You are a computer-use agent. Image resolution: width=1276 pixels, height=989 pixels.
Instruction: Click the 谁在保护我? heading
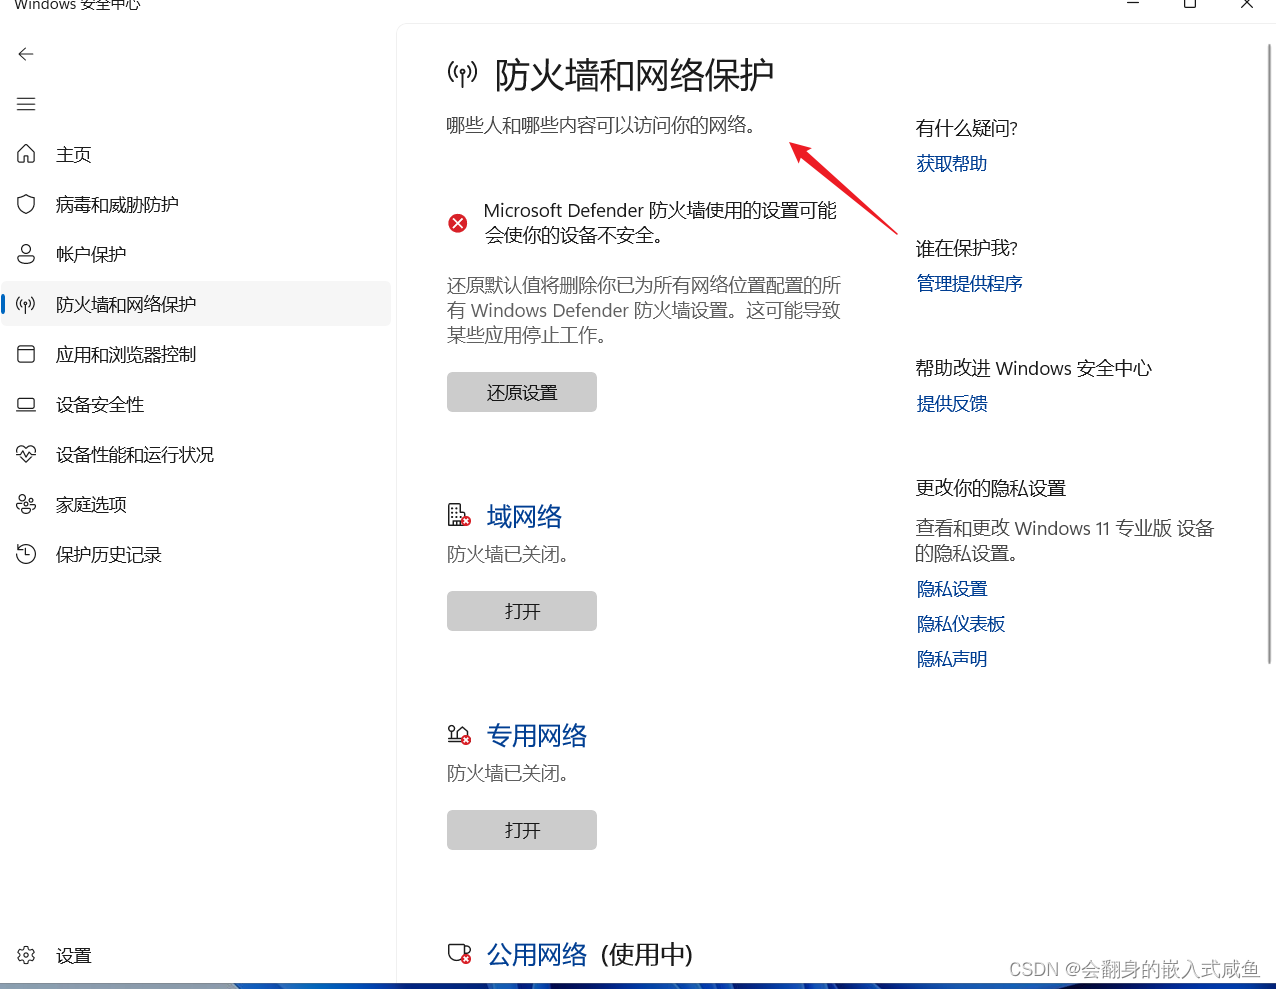coord(967,248)
